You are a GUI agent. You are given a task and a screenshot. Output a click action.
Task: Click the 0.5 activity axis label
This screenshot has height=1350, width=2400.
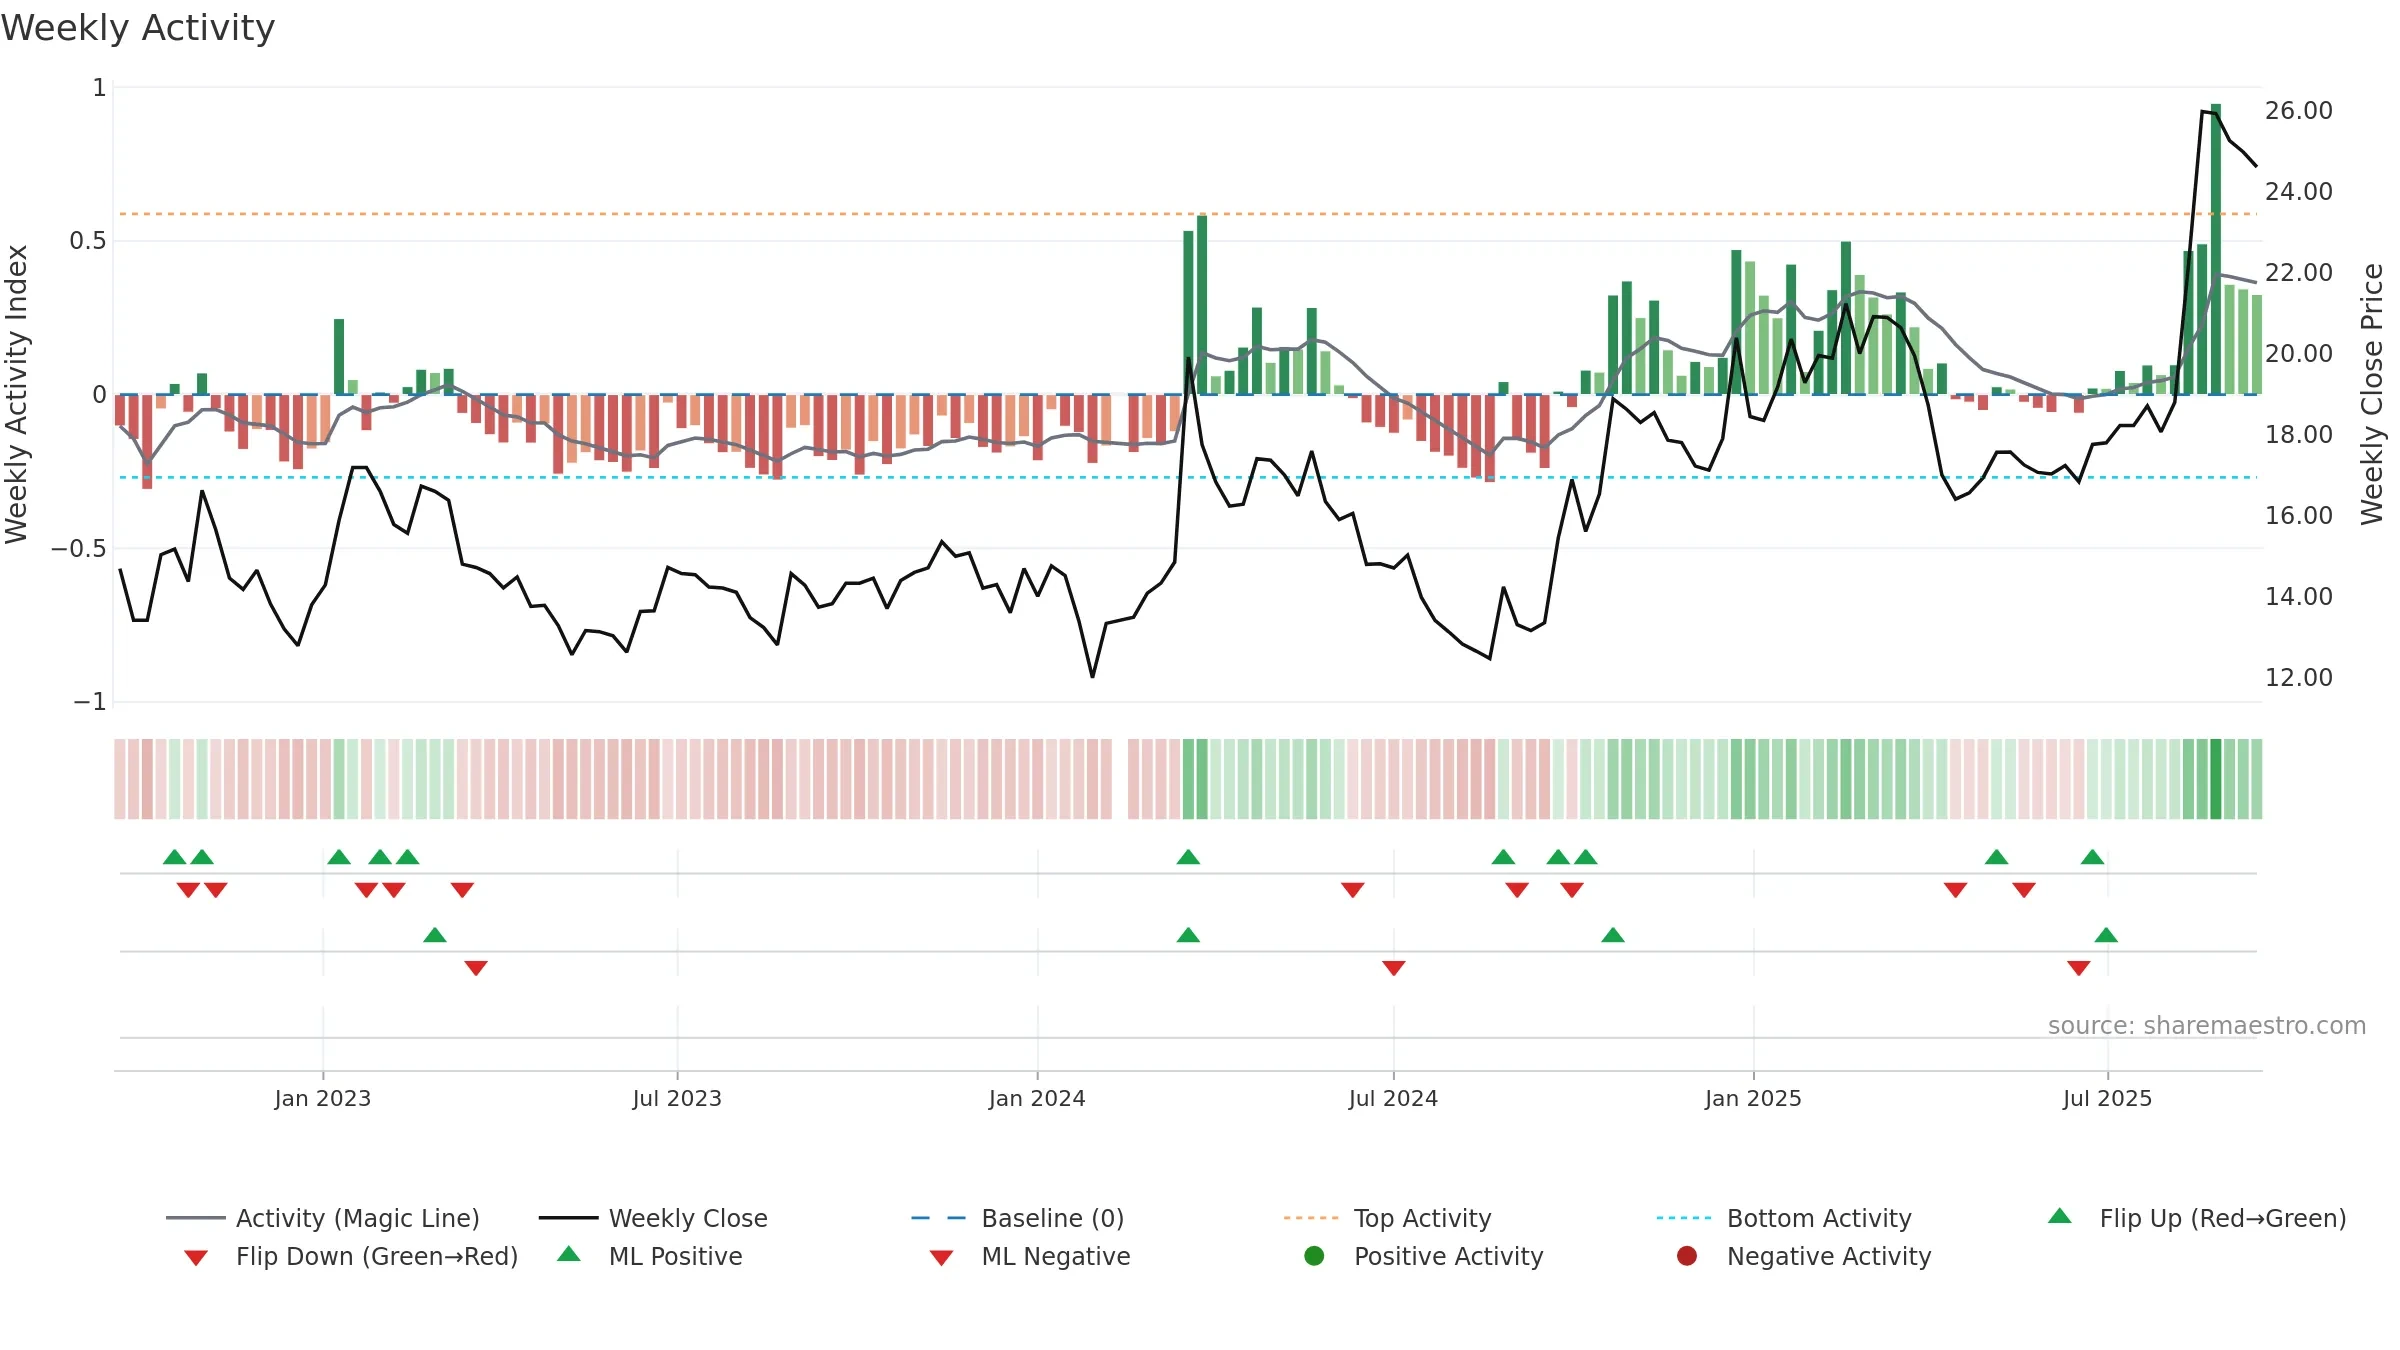[87, 240]
